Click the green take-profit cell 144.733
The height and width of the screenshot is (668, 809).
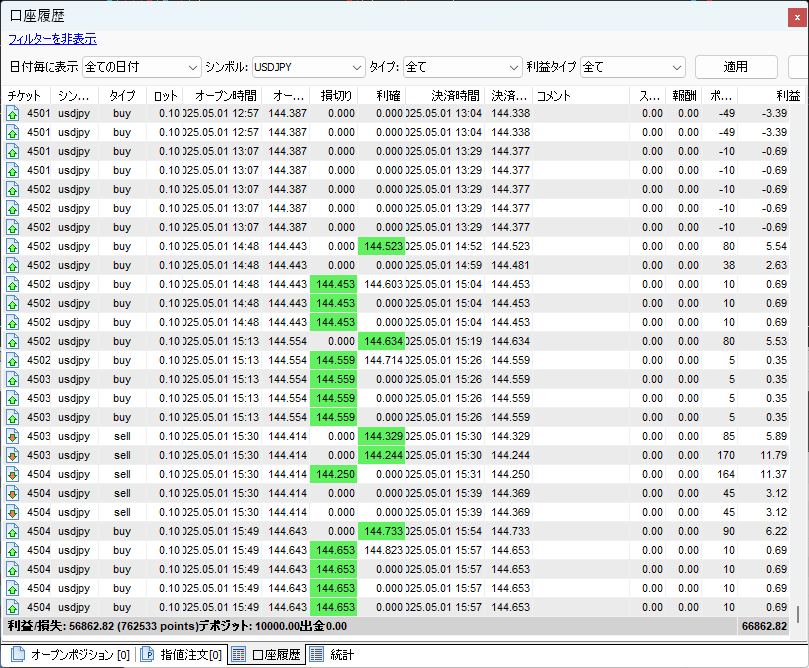click(382, 531)
